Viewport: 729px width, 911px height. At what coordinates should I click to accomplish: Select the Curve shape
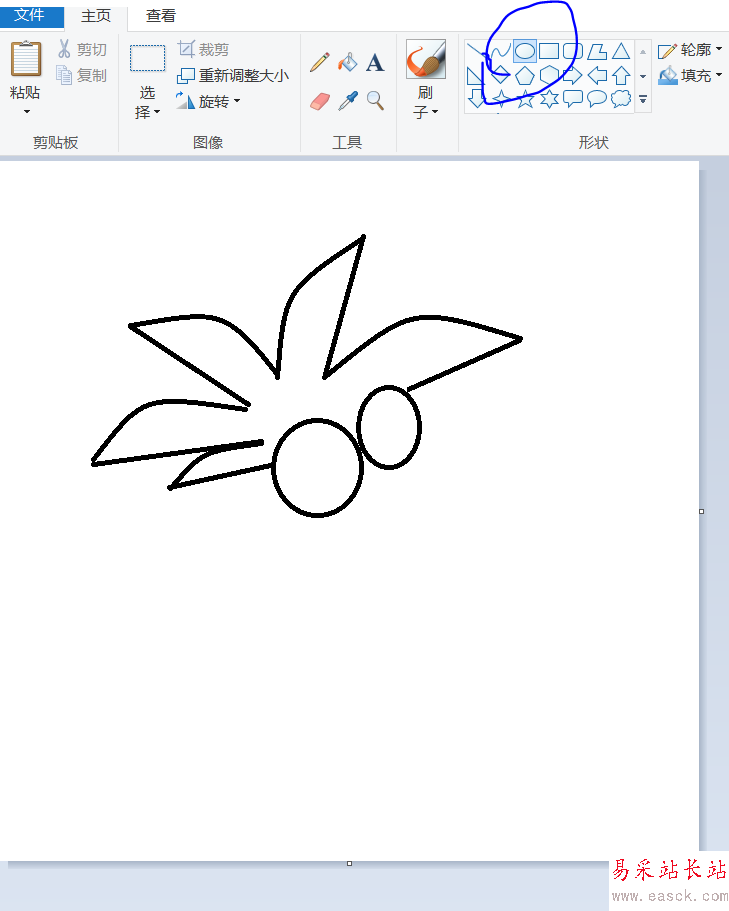coord(500,51)
